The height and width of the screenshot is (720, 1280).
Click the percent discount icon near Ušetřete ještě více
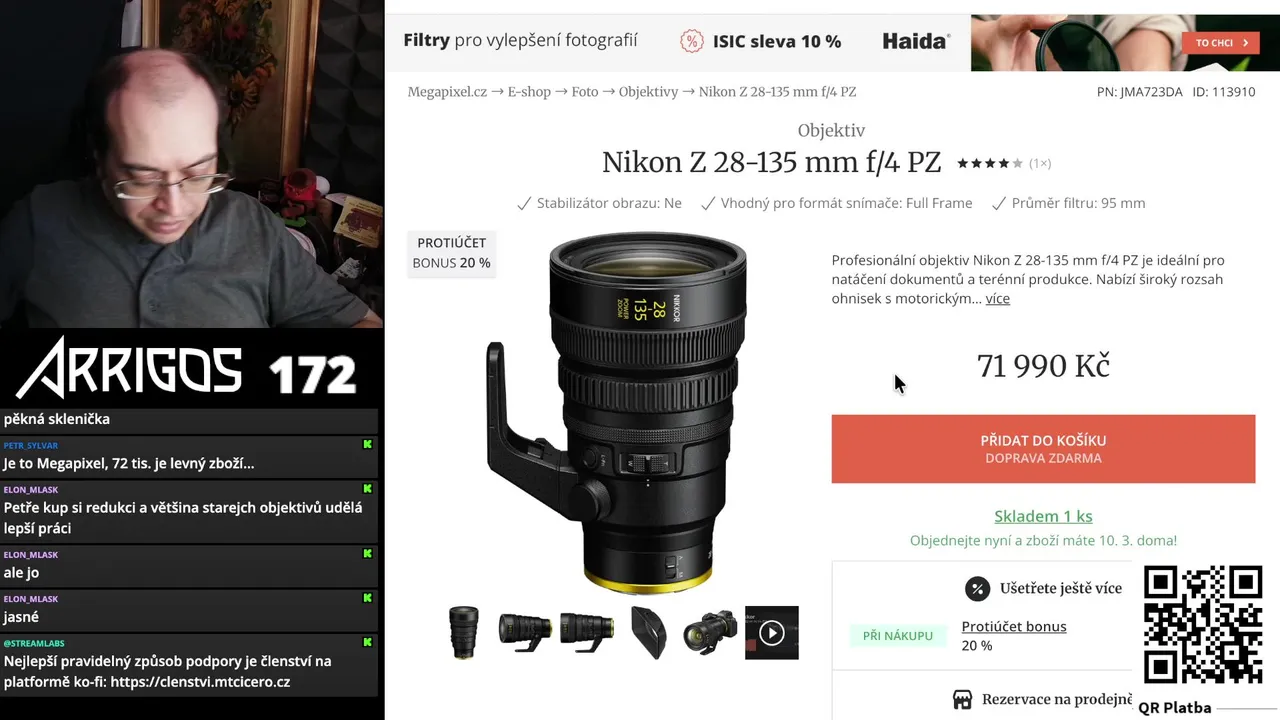pos(977,588)
